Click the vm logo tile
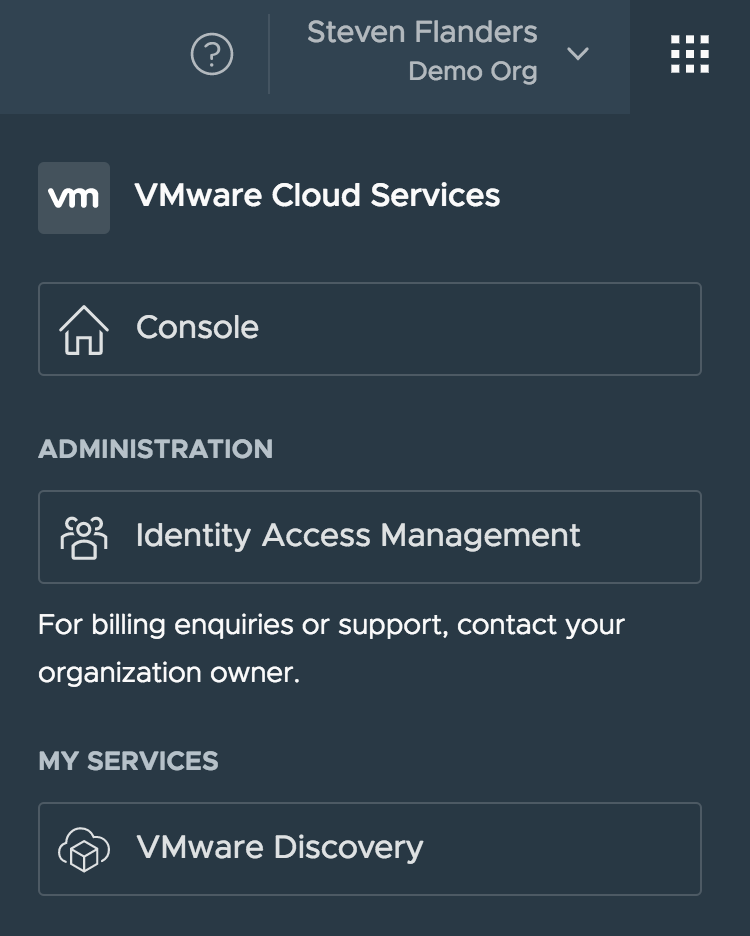Image resolution: width=750 pixels, height=936 pixels. click(x=74, y=198)
